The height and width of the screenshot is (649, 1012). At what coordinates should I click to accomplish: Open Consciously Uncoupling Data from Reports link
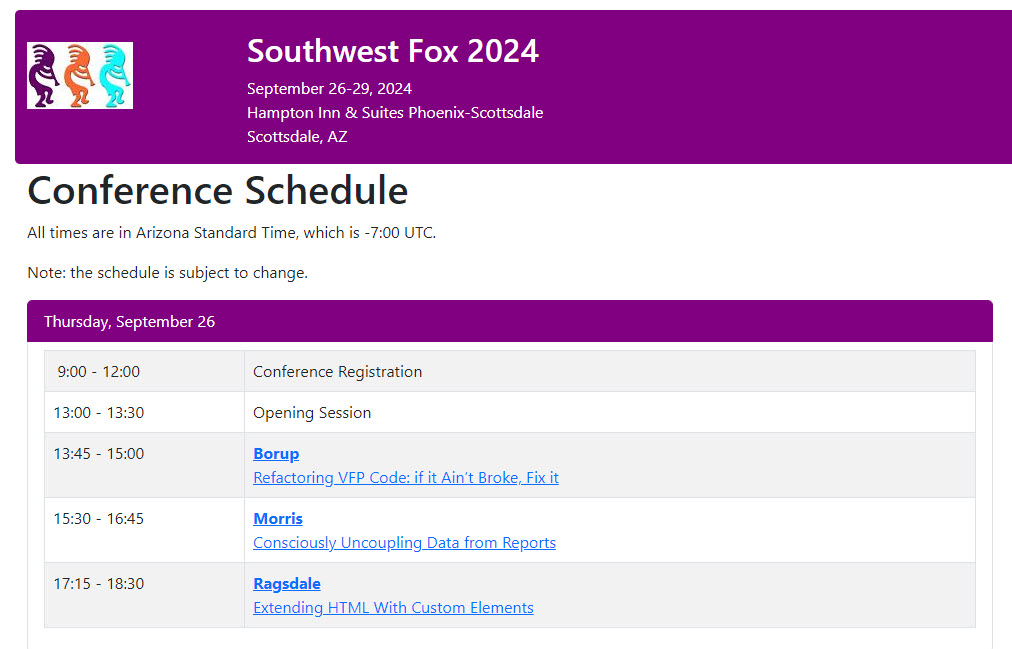click(x=404, y=543)
